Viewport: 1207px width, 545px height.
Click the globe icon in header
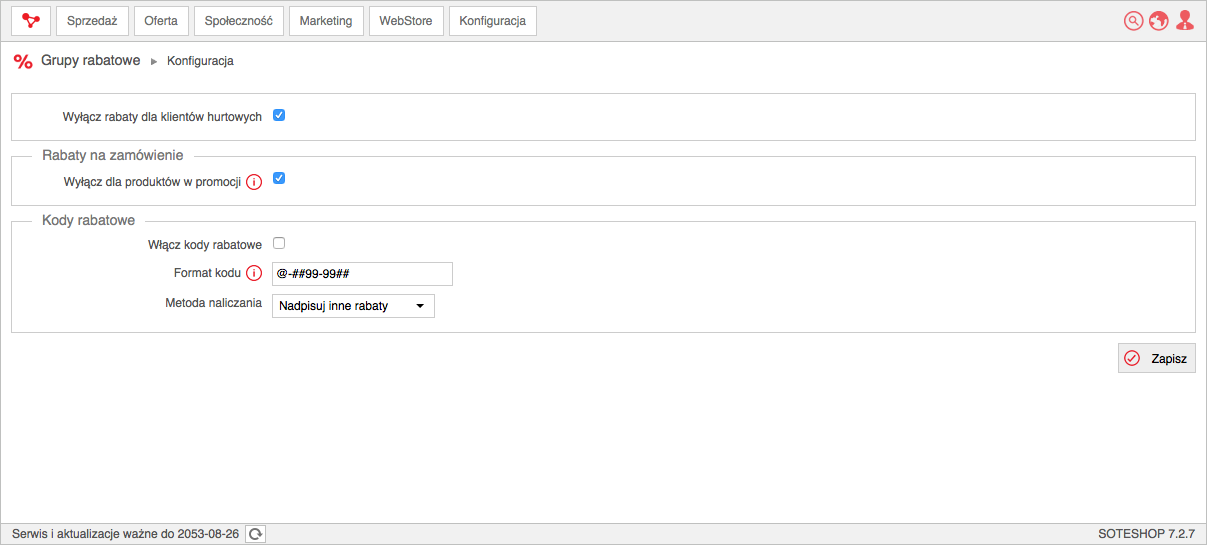[x=1159, y=21]
